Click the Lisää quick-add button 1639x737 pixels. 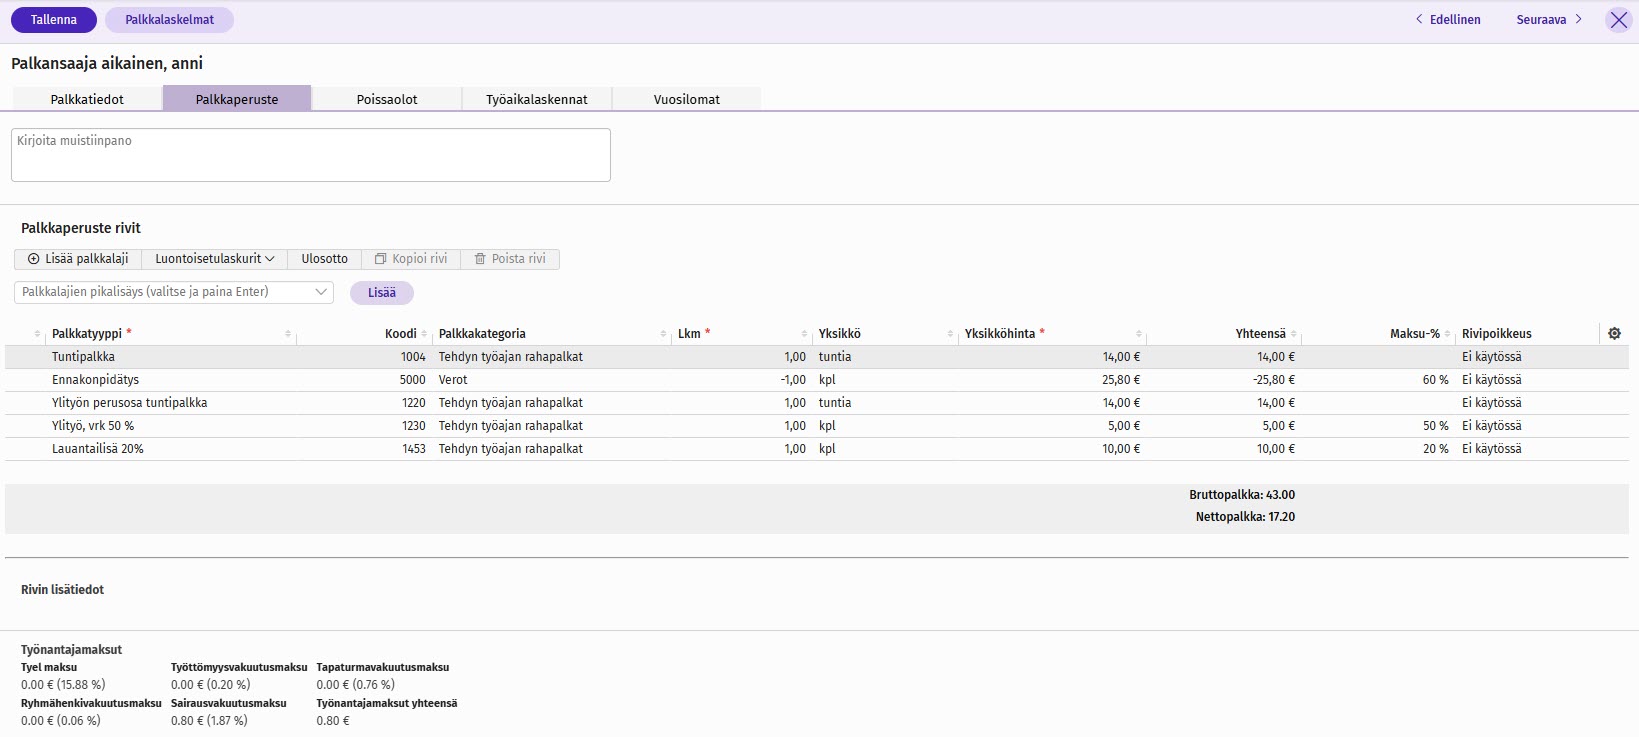click(382, 293)
